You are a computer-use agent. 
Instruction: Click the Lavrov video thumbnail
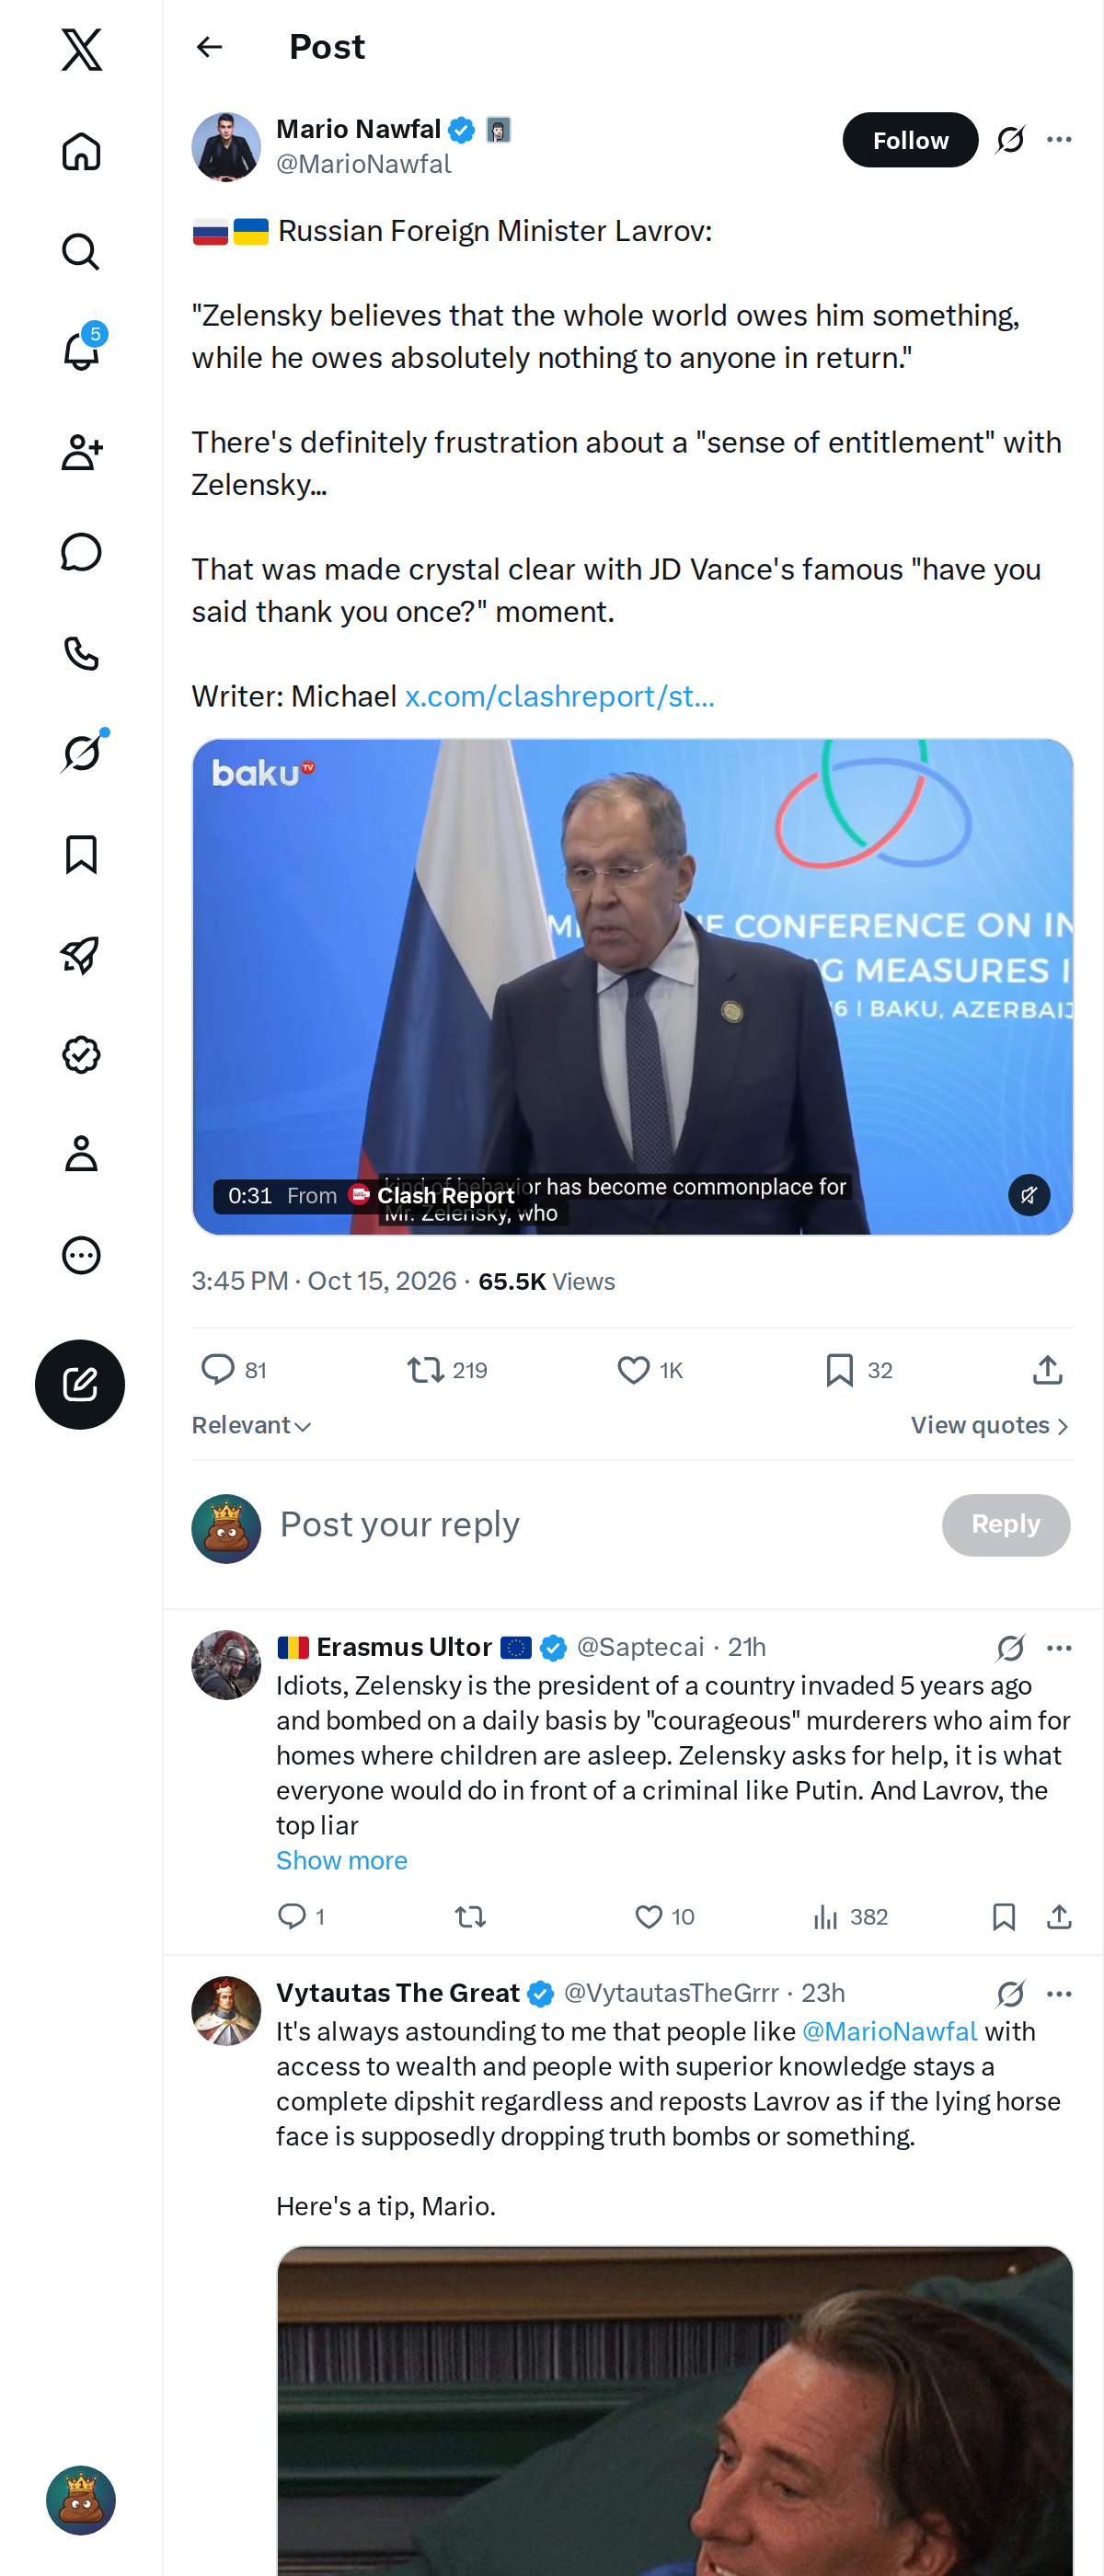632,986
